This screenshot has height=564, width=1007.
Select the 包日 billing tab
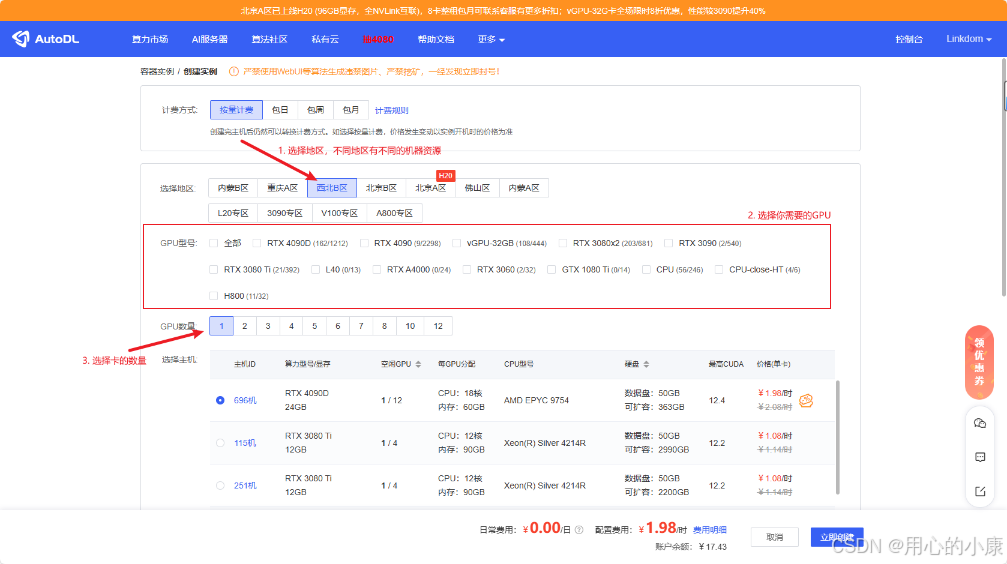(280, 110)
